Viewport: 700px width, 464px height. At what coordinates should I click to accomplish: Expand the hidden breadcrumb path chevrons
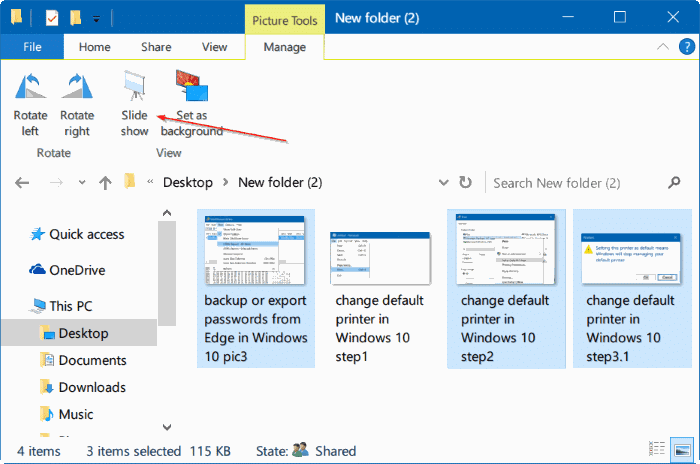(150, 181)
